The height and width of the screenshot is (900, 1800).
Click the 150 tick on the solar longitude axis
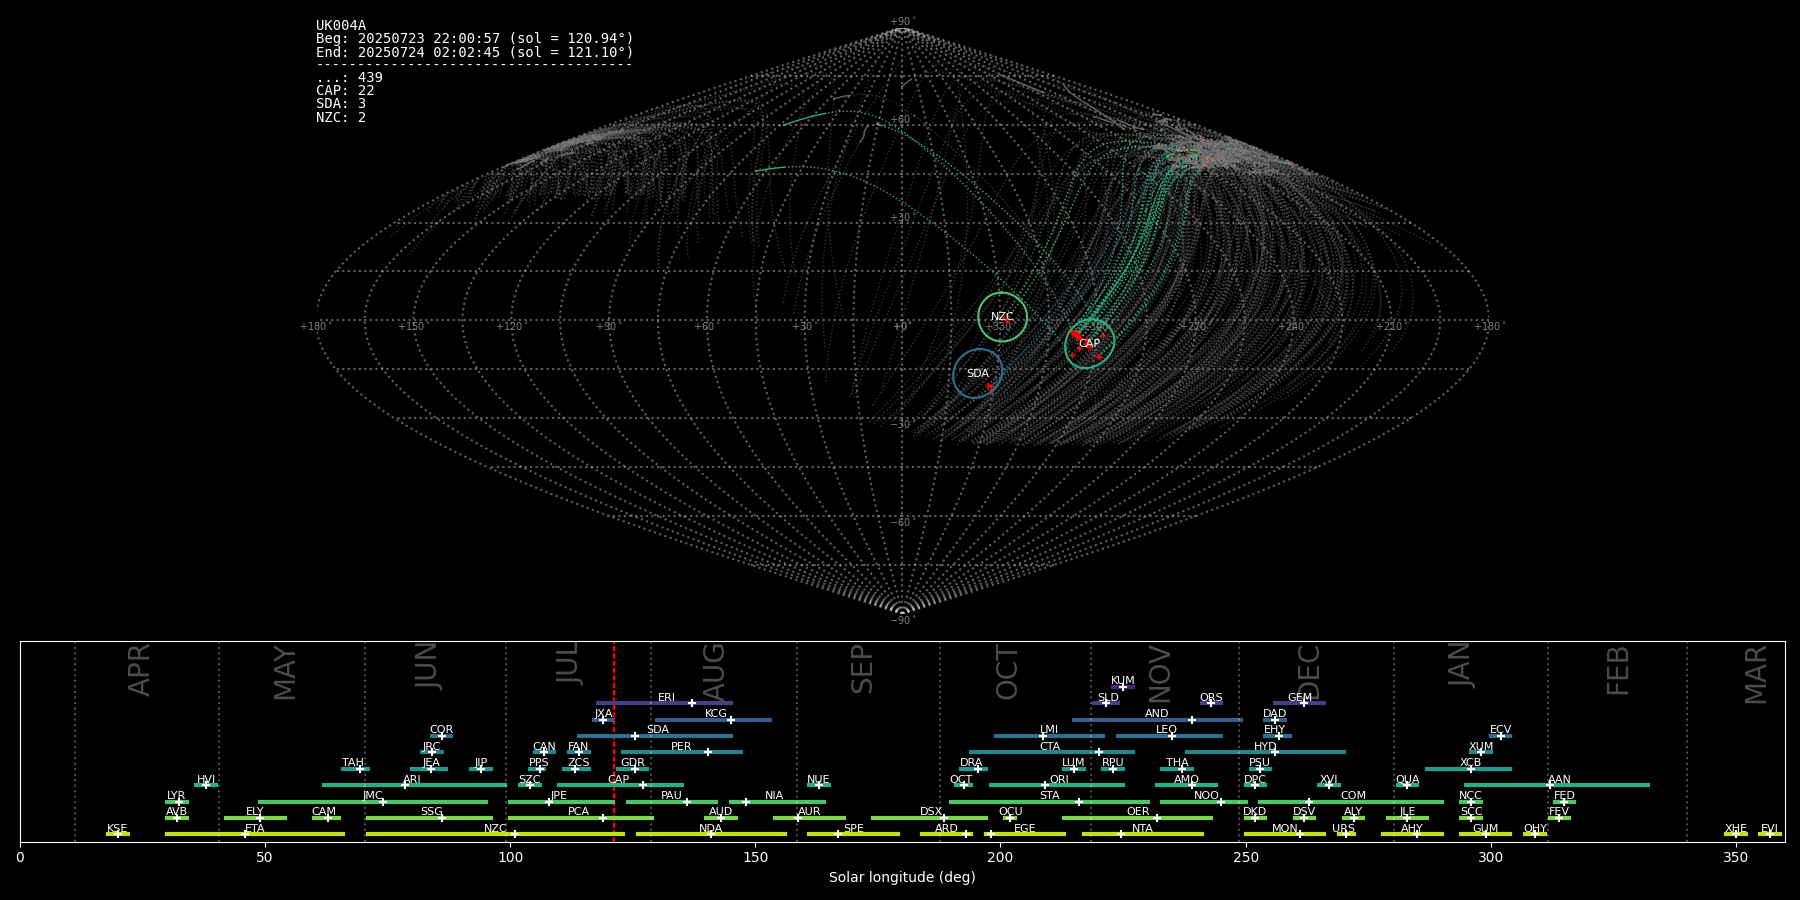pyautogui.click(x=755, y=857)
